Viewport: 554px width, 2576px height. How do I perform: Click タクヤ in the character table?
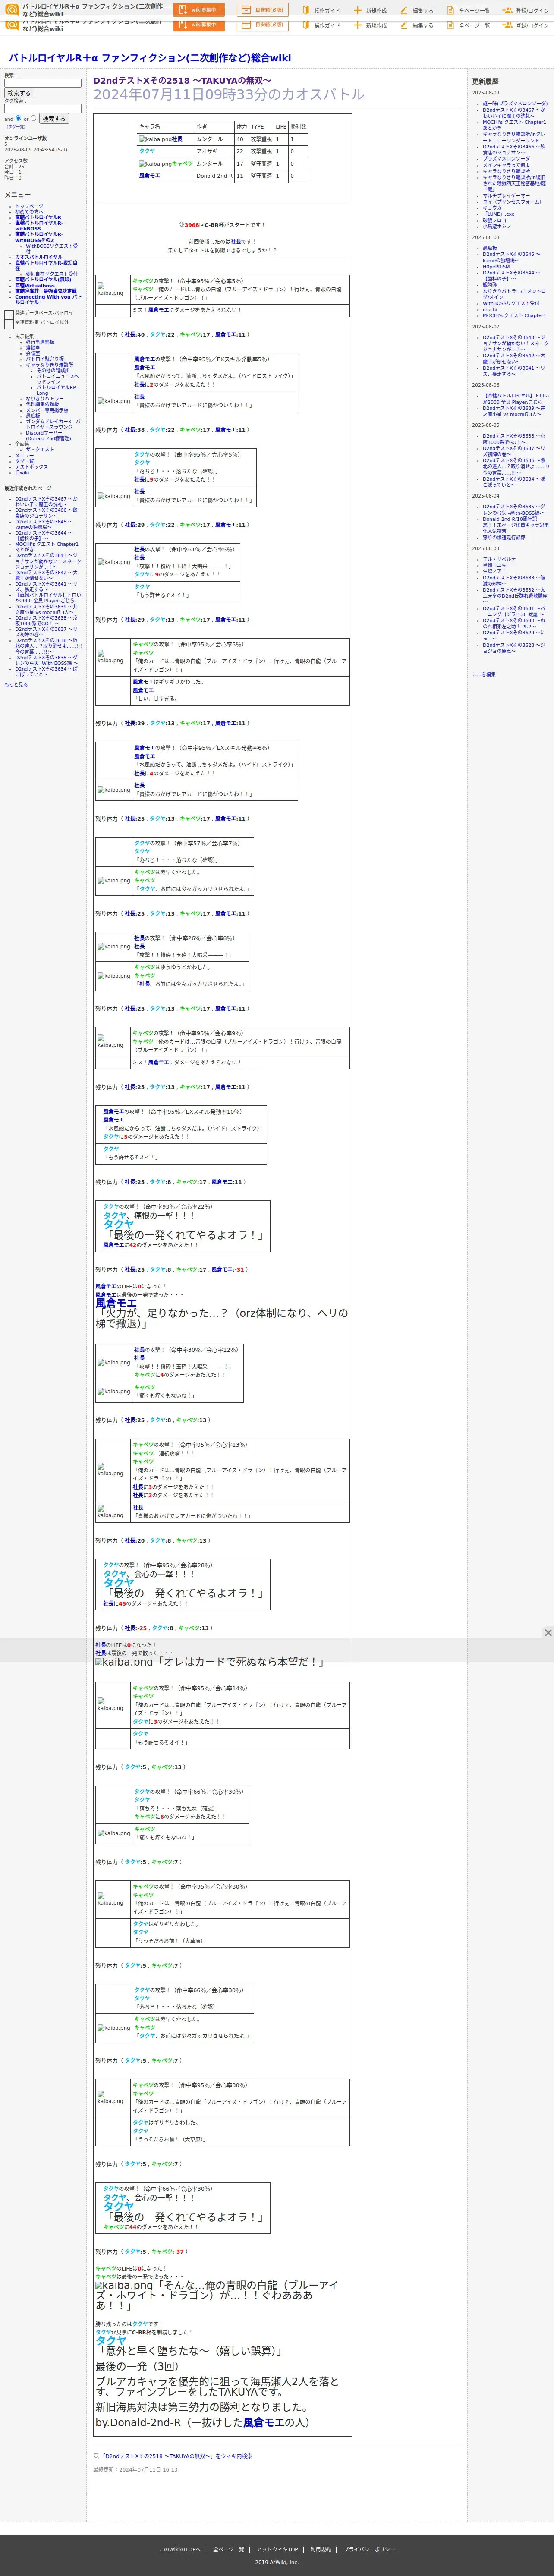pos(147,151)
